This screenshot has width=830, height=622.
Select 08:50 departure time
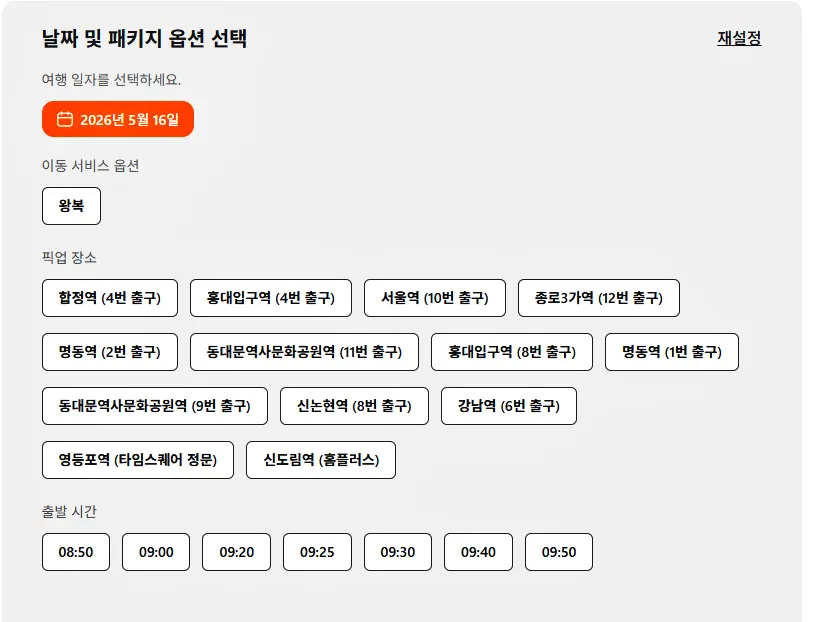[x=76, y=552]
